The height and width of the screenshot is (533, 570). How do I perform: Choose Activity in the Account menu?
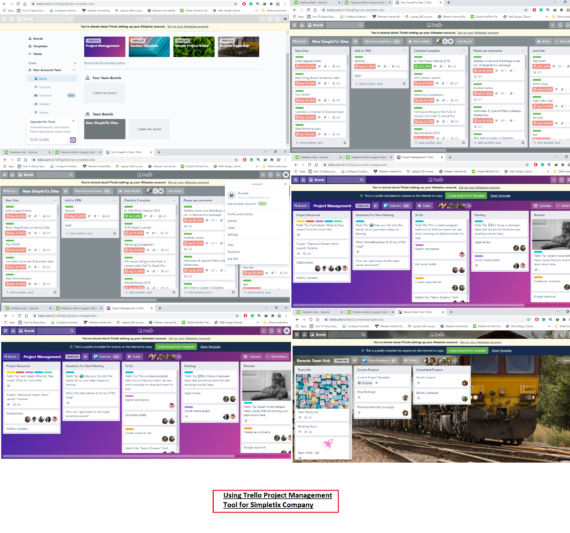pos(232,221)
